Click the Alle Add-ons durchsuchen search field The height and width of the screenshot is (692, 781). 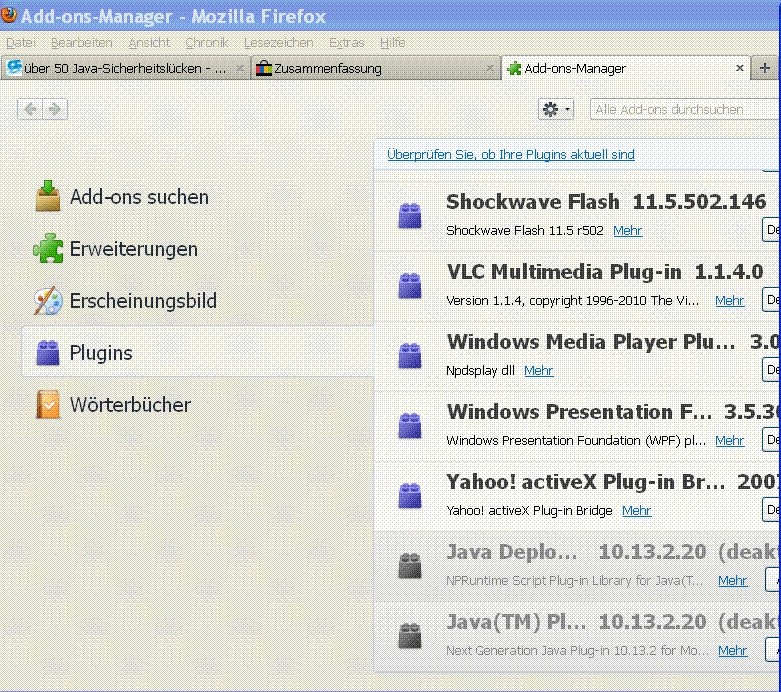click(x=680, y=109)
